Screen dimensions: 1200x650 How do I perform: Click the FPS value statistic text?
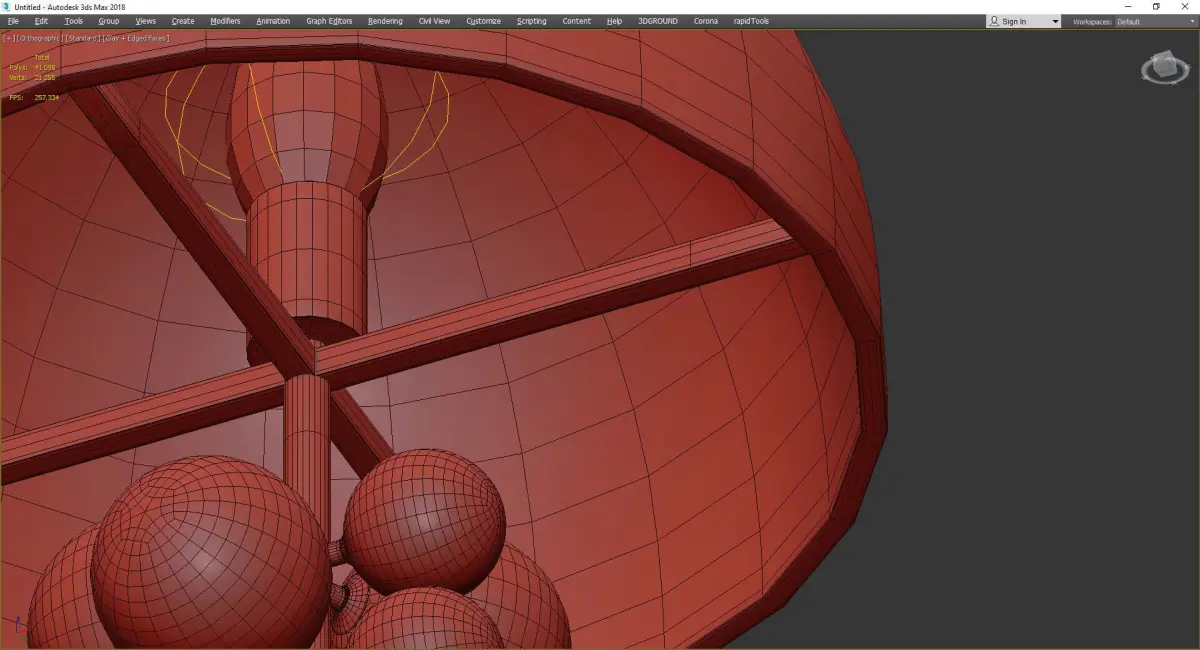[34, 98]
